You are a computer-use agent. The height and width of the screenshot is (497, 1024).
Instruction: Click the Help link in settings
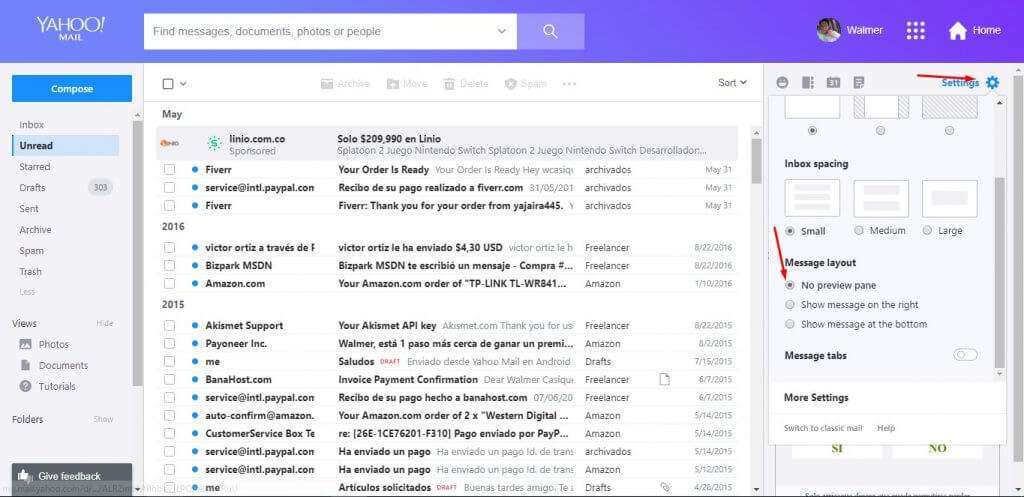coord(886,428)
